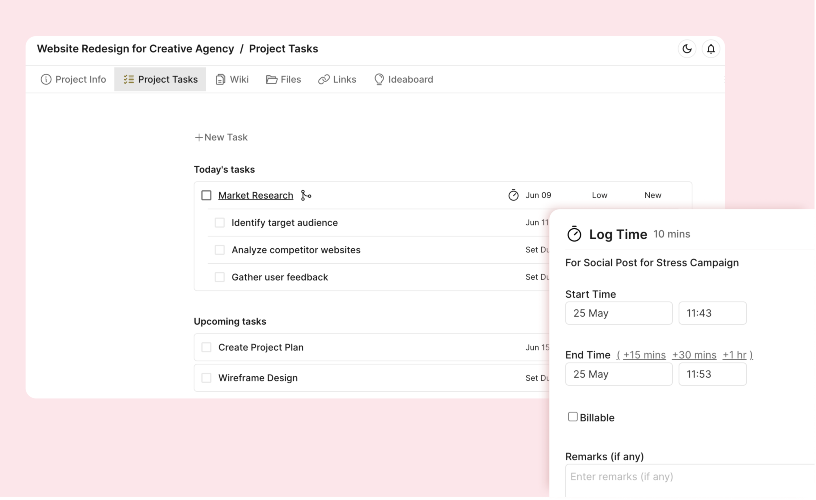The image size is (816, 500).
Task: Open notifications bell icon
Action: 711,49
